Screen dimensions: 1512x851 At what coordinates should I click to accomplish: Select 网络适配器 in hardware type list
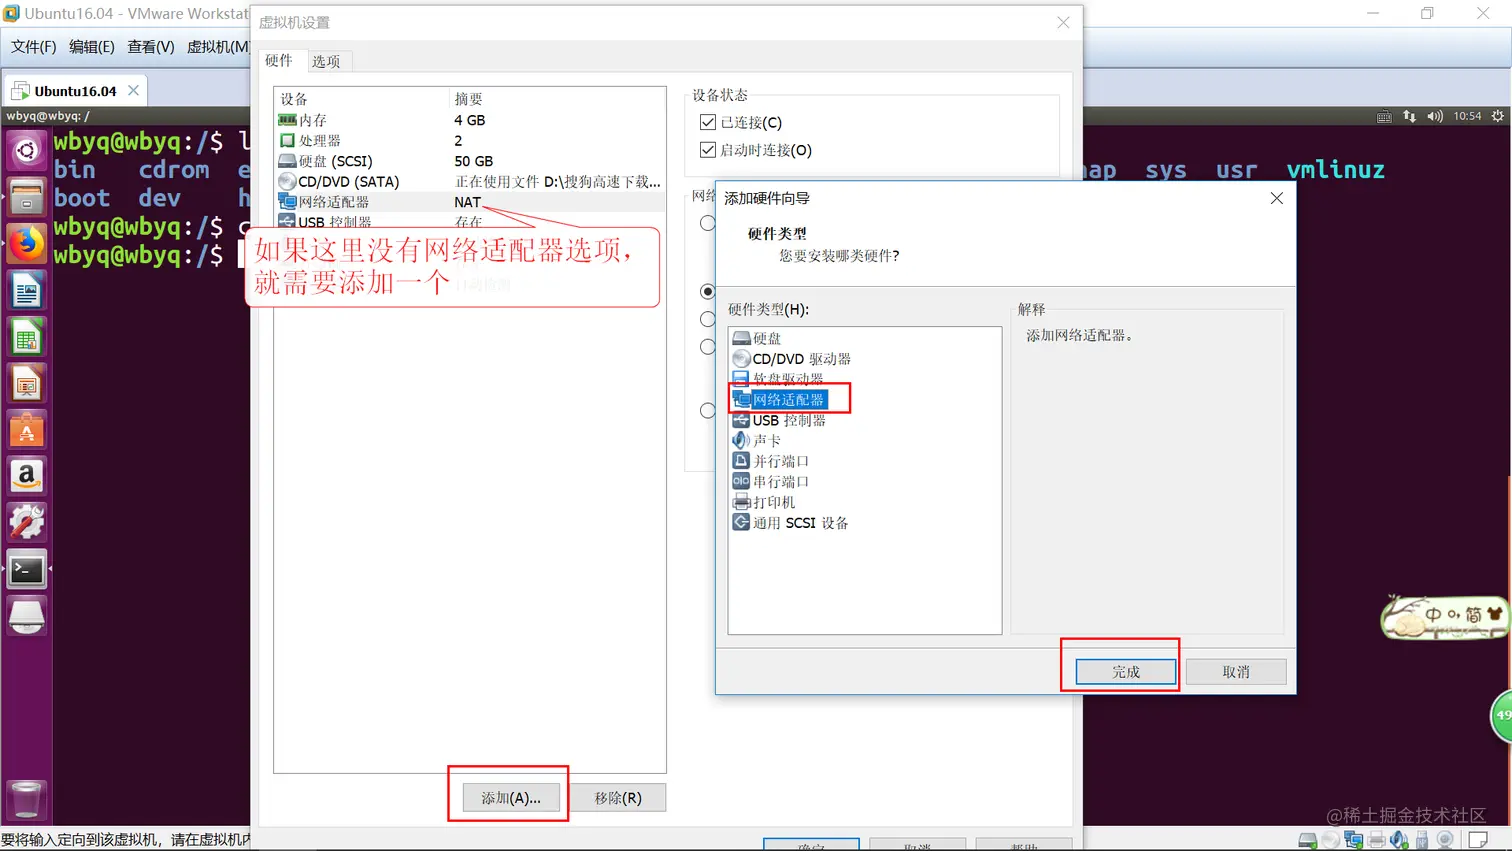tap(779, 400)
